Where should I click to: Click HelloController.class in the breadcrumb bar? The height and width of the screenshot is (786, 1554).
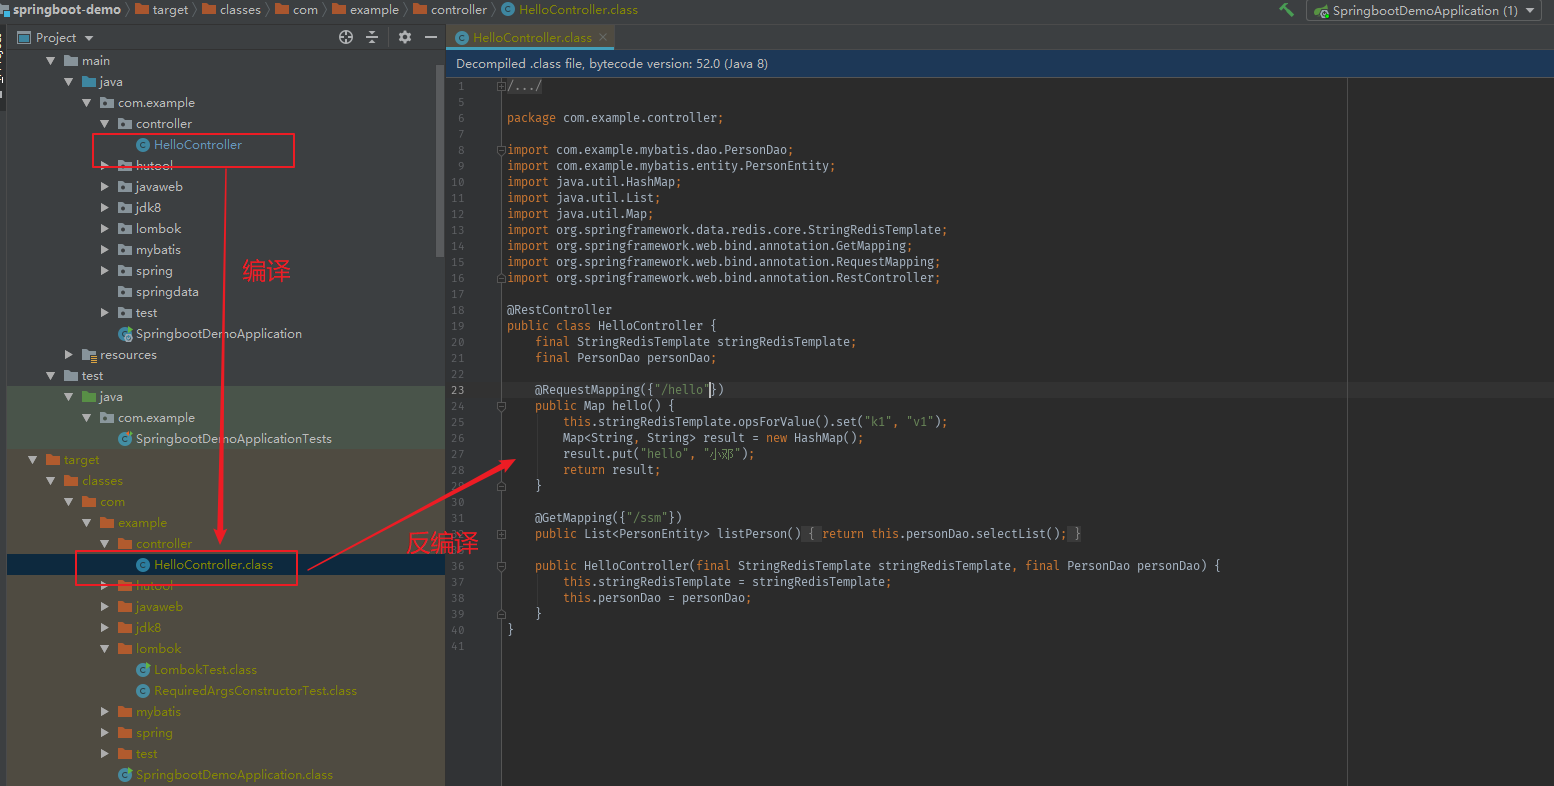pos(569,9)
